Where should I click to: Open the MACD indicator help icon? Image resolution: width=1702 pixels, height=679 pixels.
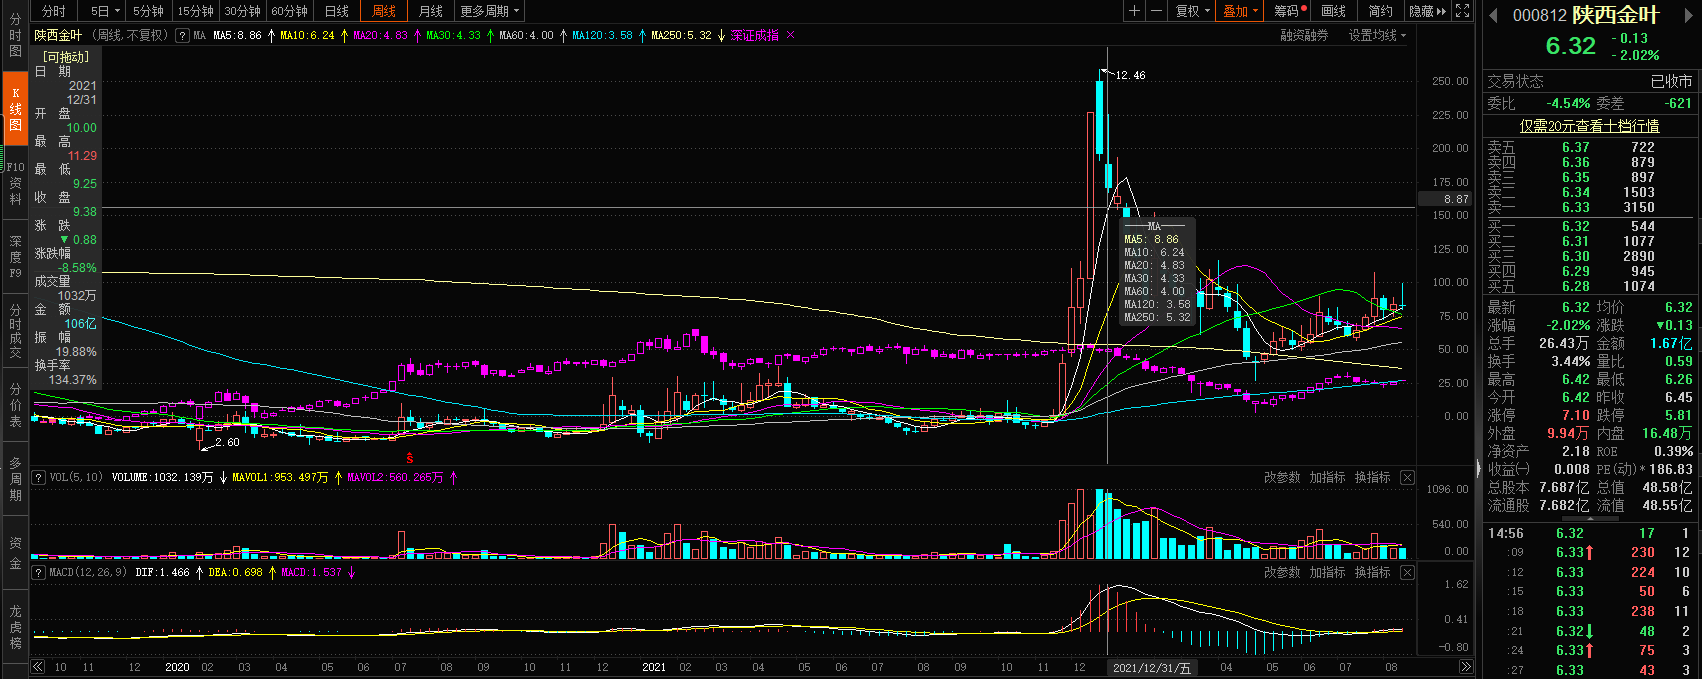(39, 573)
